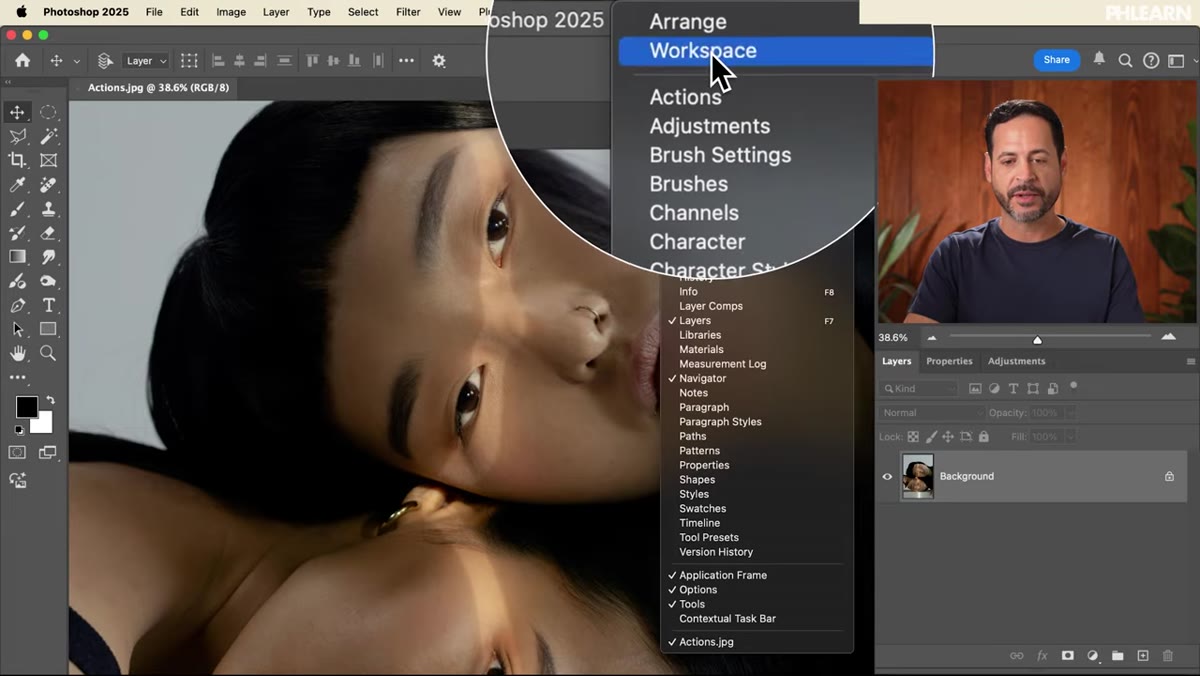
Task: Choose Paragraph Styles in Window menu
Action: (x=720, y=422)
